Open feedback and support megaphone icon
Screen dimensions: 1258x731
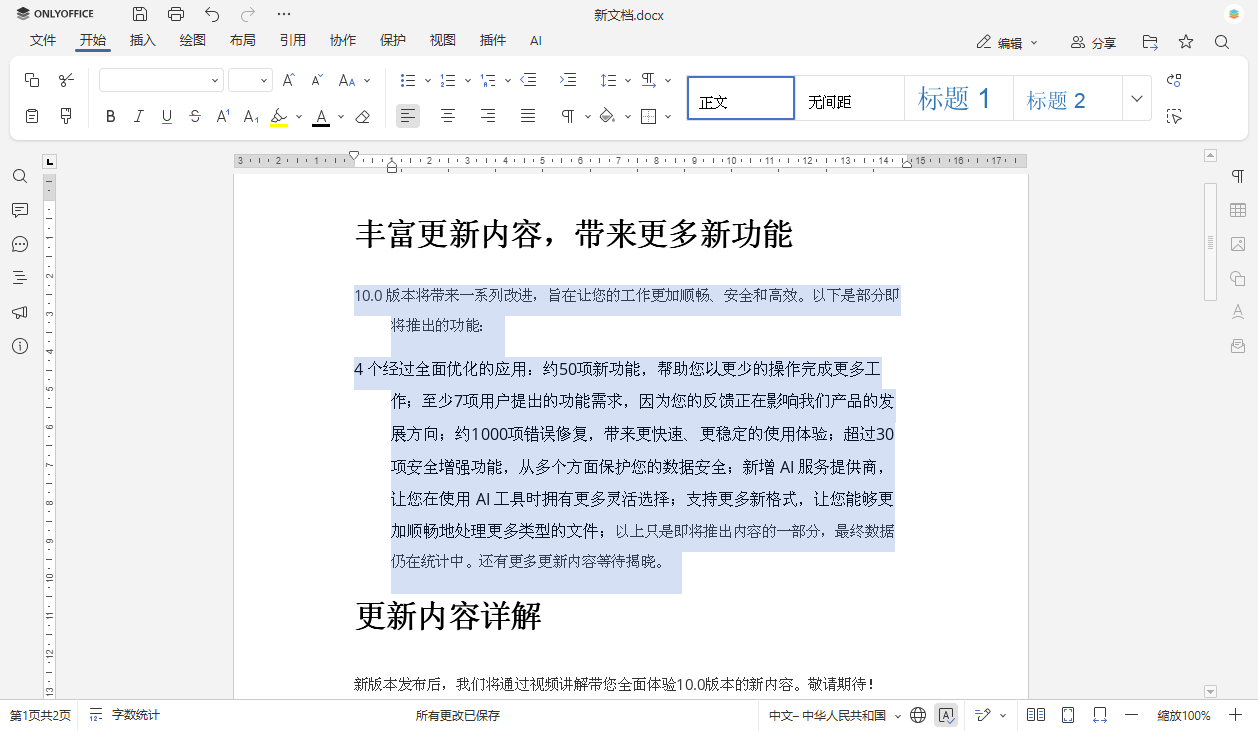[x=19, y=312]
